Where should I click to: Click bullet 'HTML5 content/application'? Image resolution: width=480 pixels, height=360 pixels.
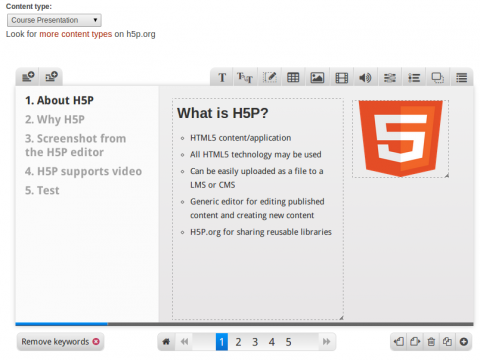click(x=240, y=138)
